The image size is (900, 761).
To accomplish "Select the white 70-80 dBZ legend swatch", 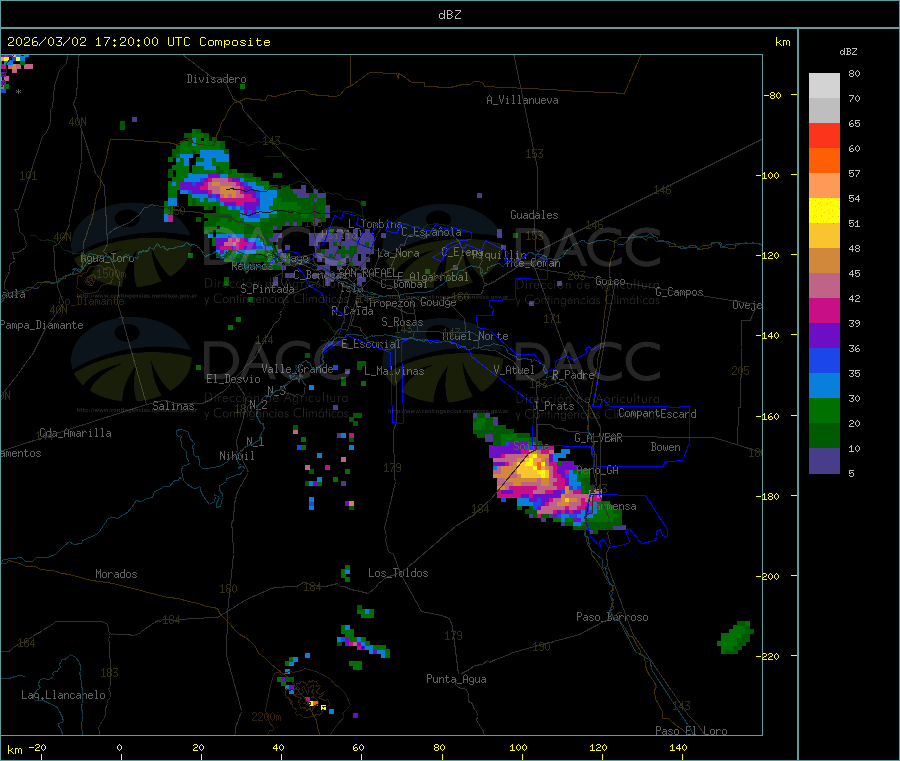I will coord(824,86).
